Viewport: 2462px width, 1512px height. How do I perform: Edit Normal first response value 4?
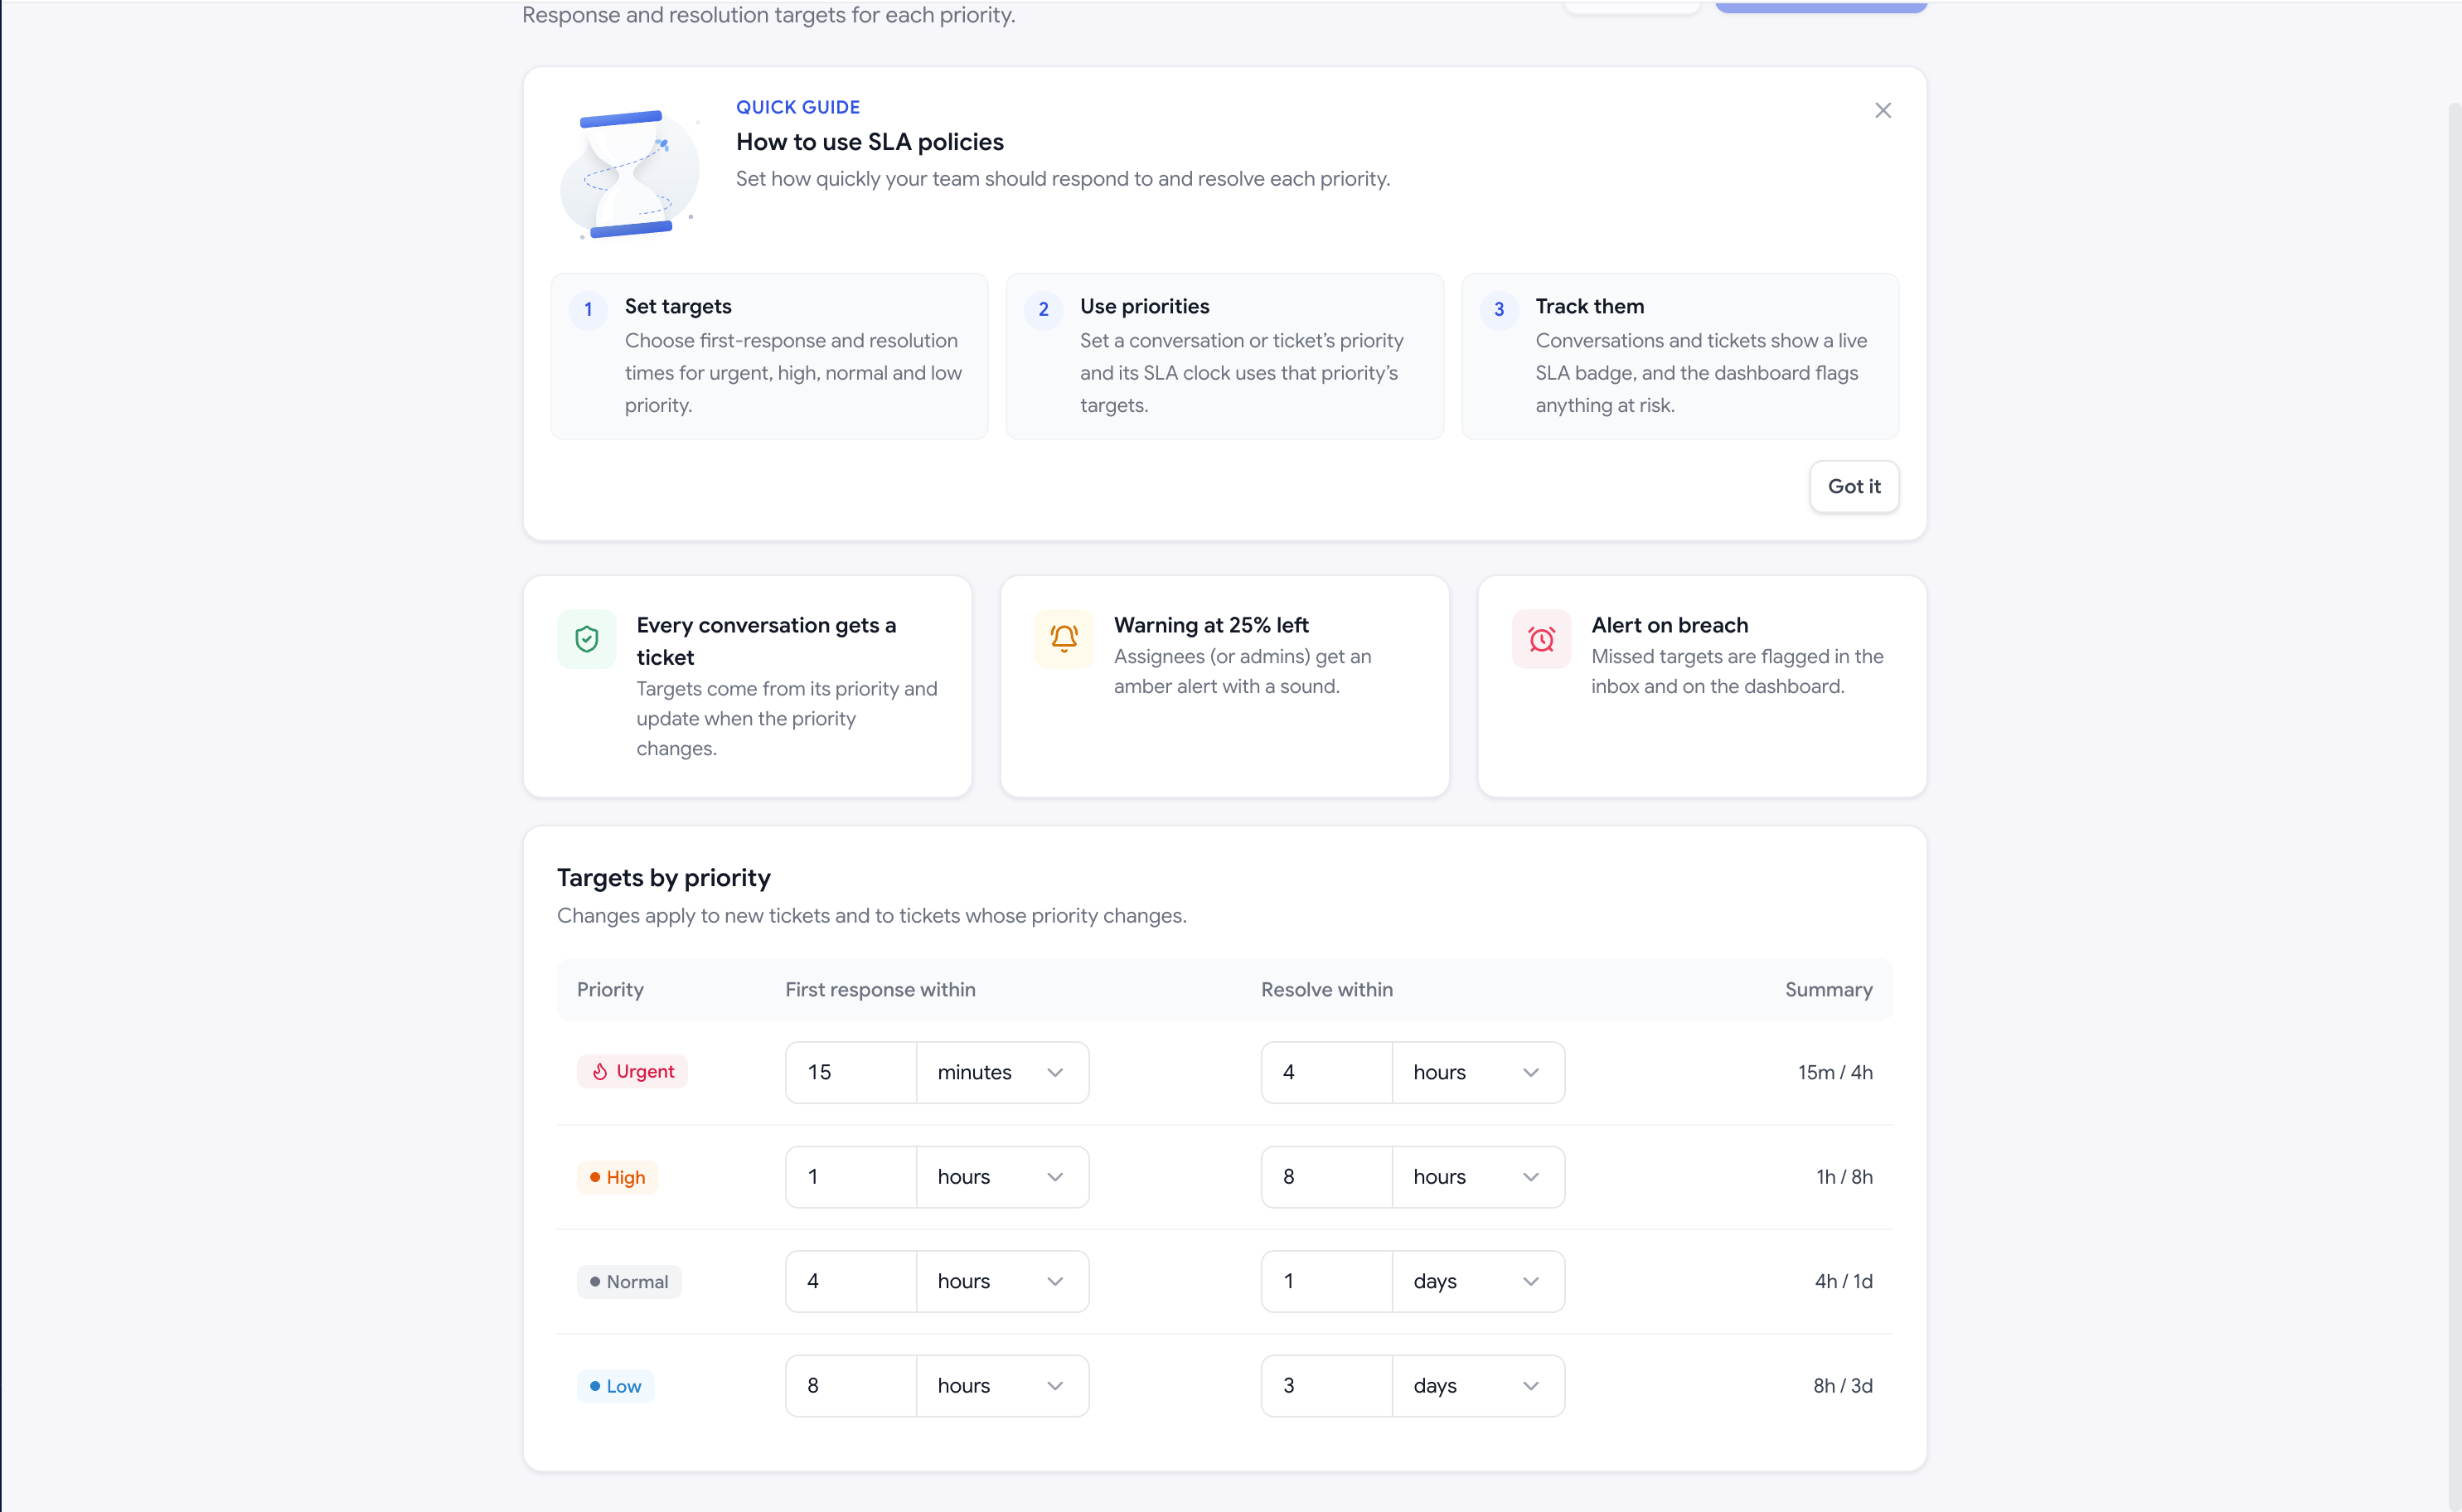(x=851, y=1281)
